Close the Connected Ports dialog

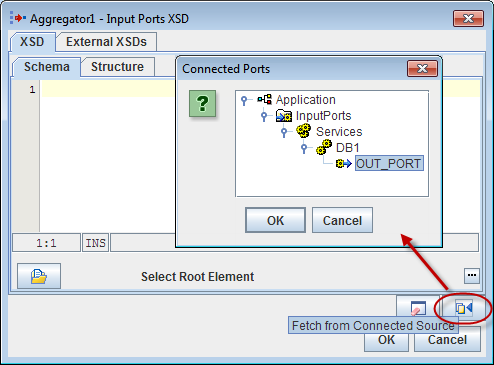point(422,68)
